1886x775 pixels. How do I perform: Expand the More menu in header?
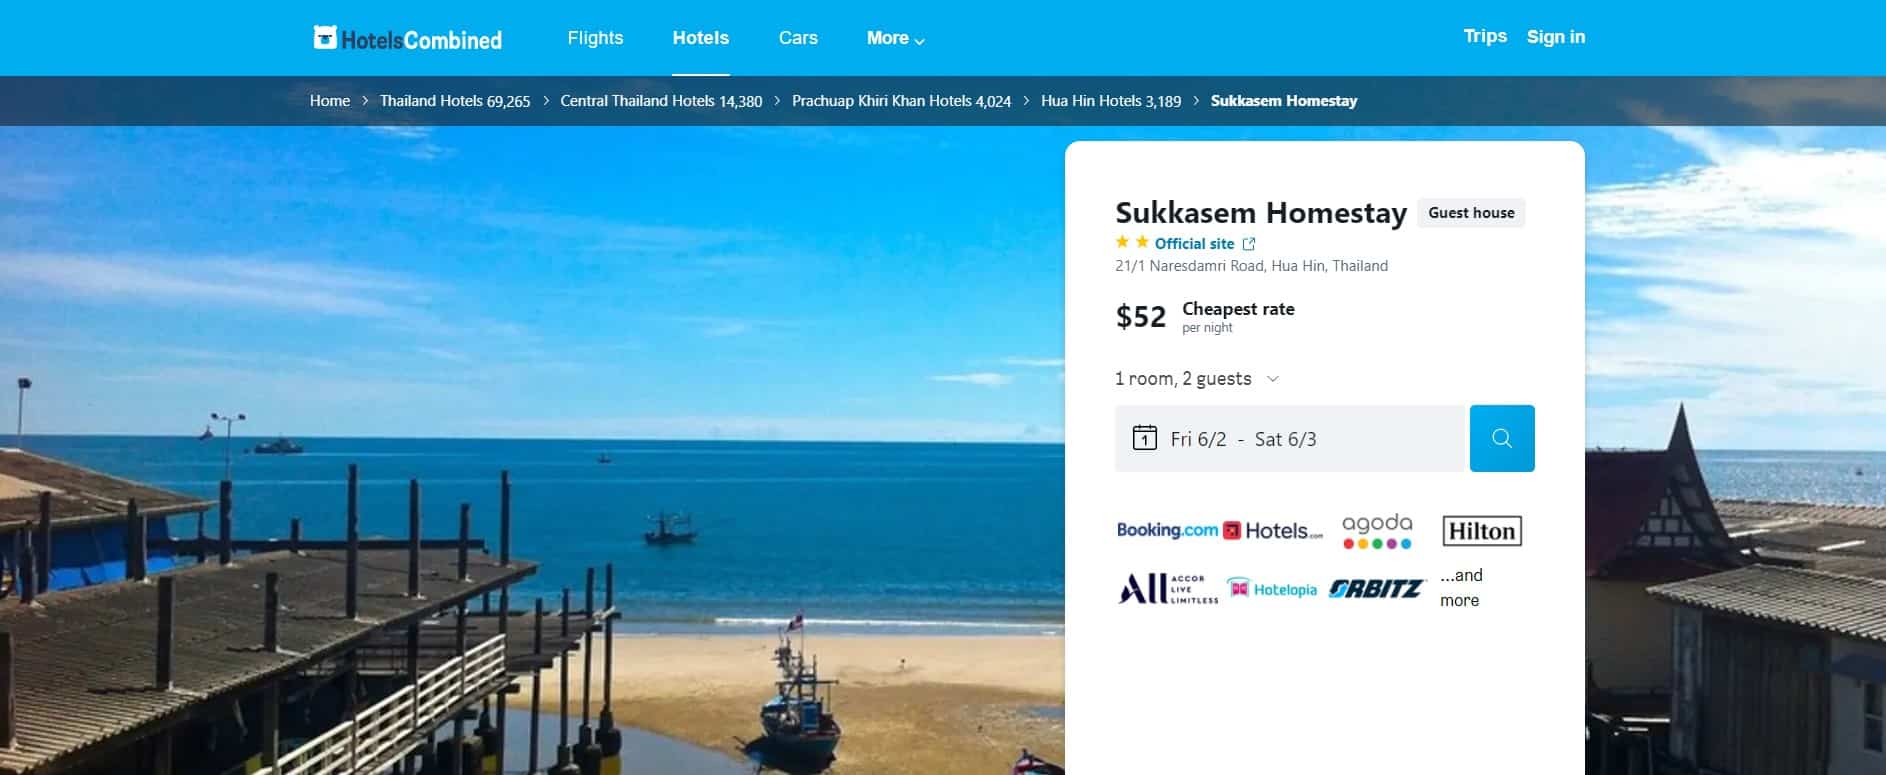click(896, 38)
